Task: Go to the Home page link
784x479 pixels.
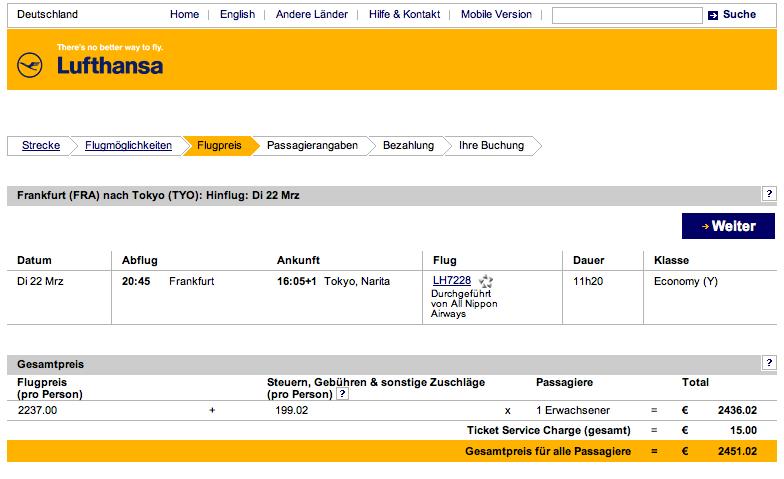Action: pyautogui.click(x=184, y=15)
